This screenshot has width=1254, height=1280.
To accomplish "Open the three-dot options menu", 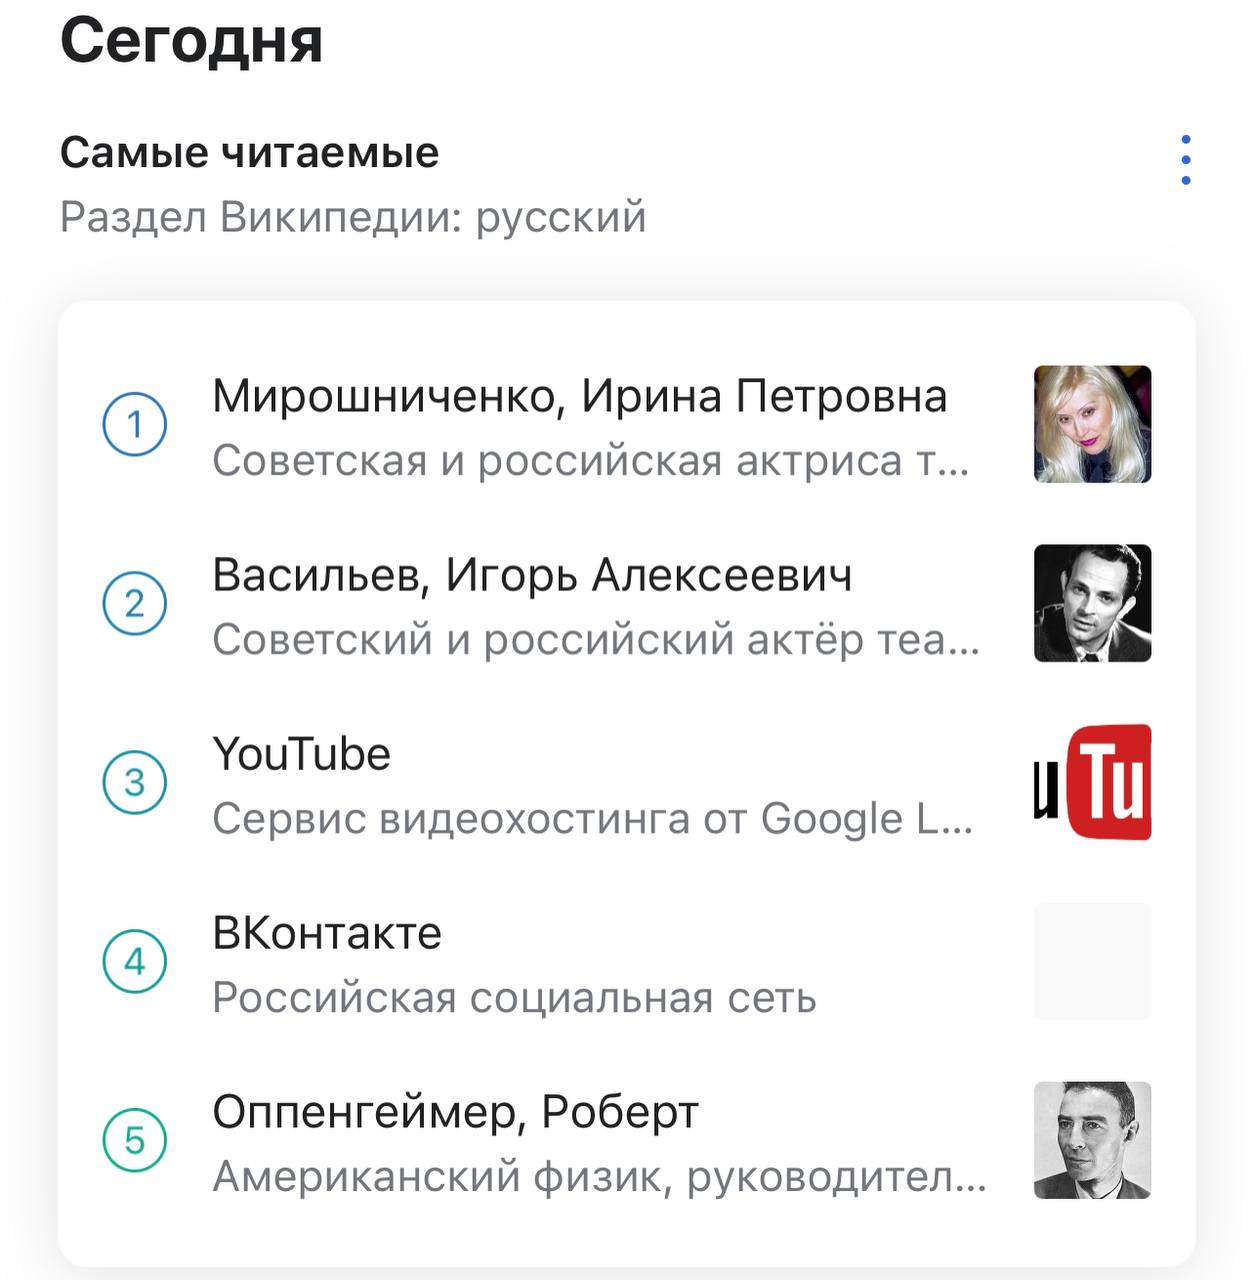I will [1185, 160].
